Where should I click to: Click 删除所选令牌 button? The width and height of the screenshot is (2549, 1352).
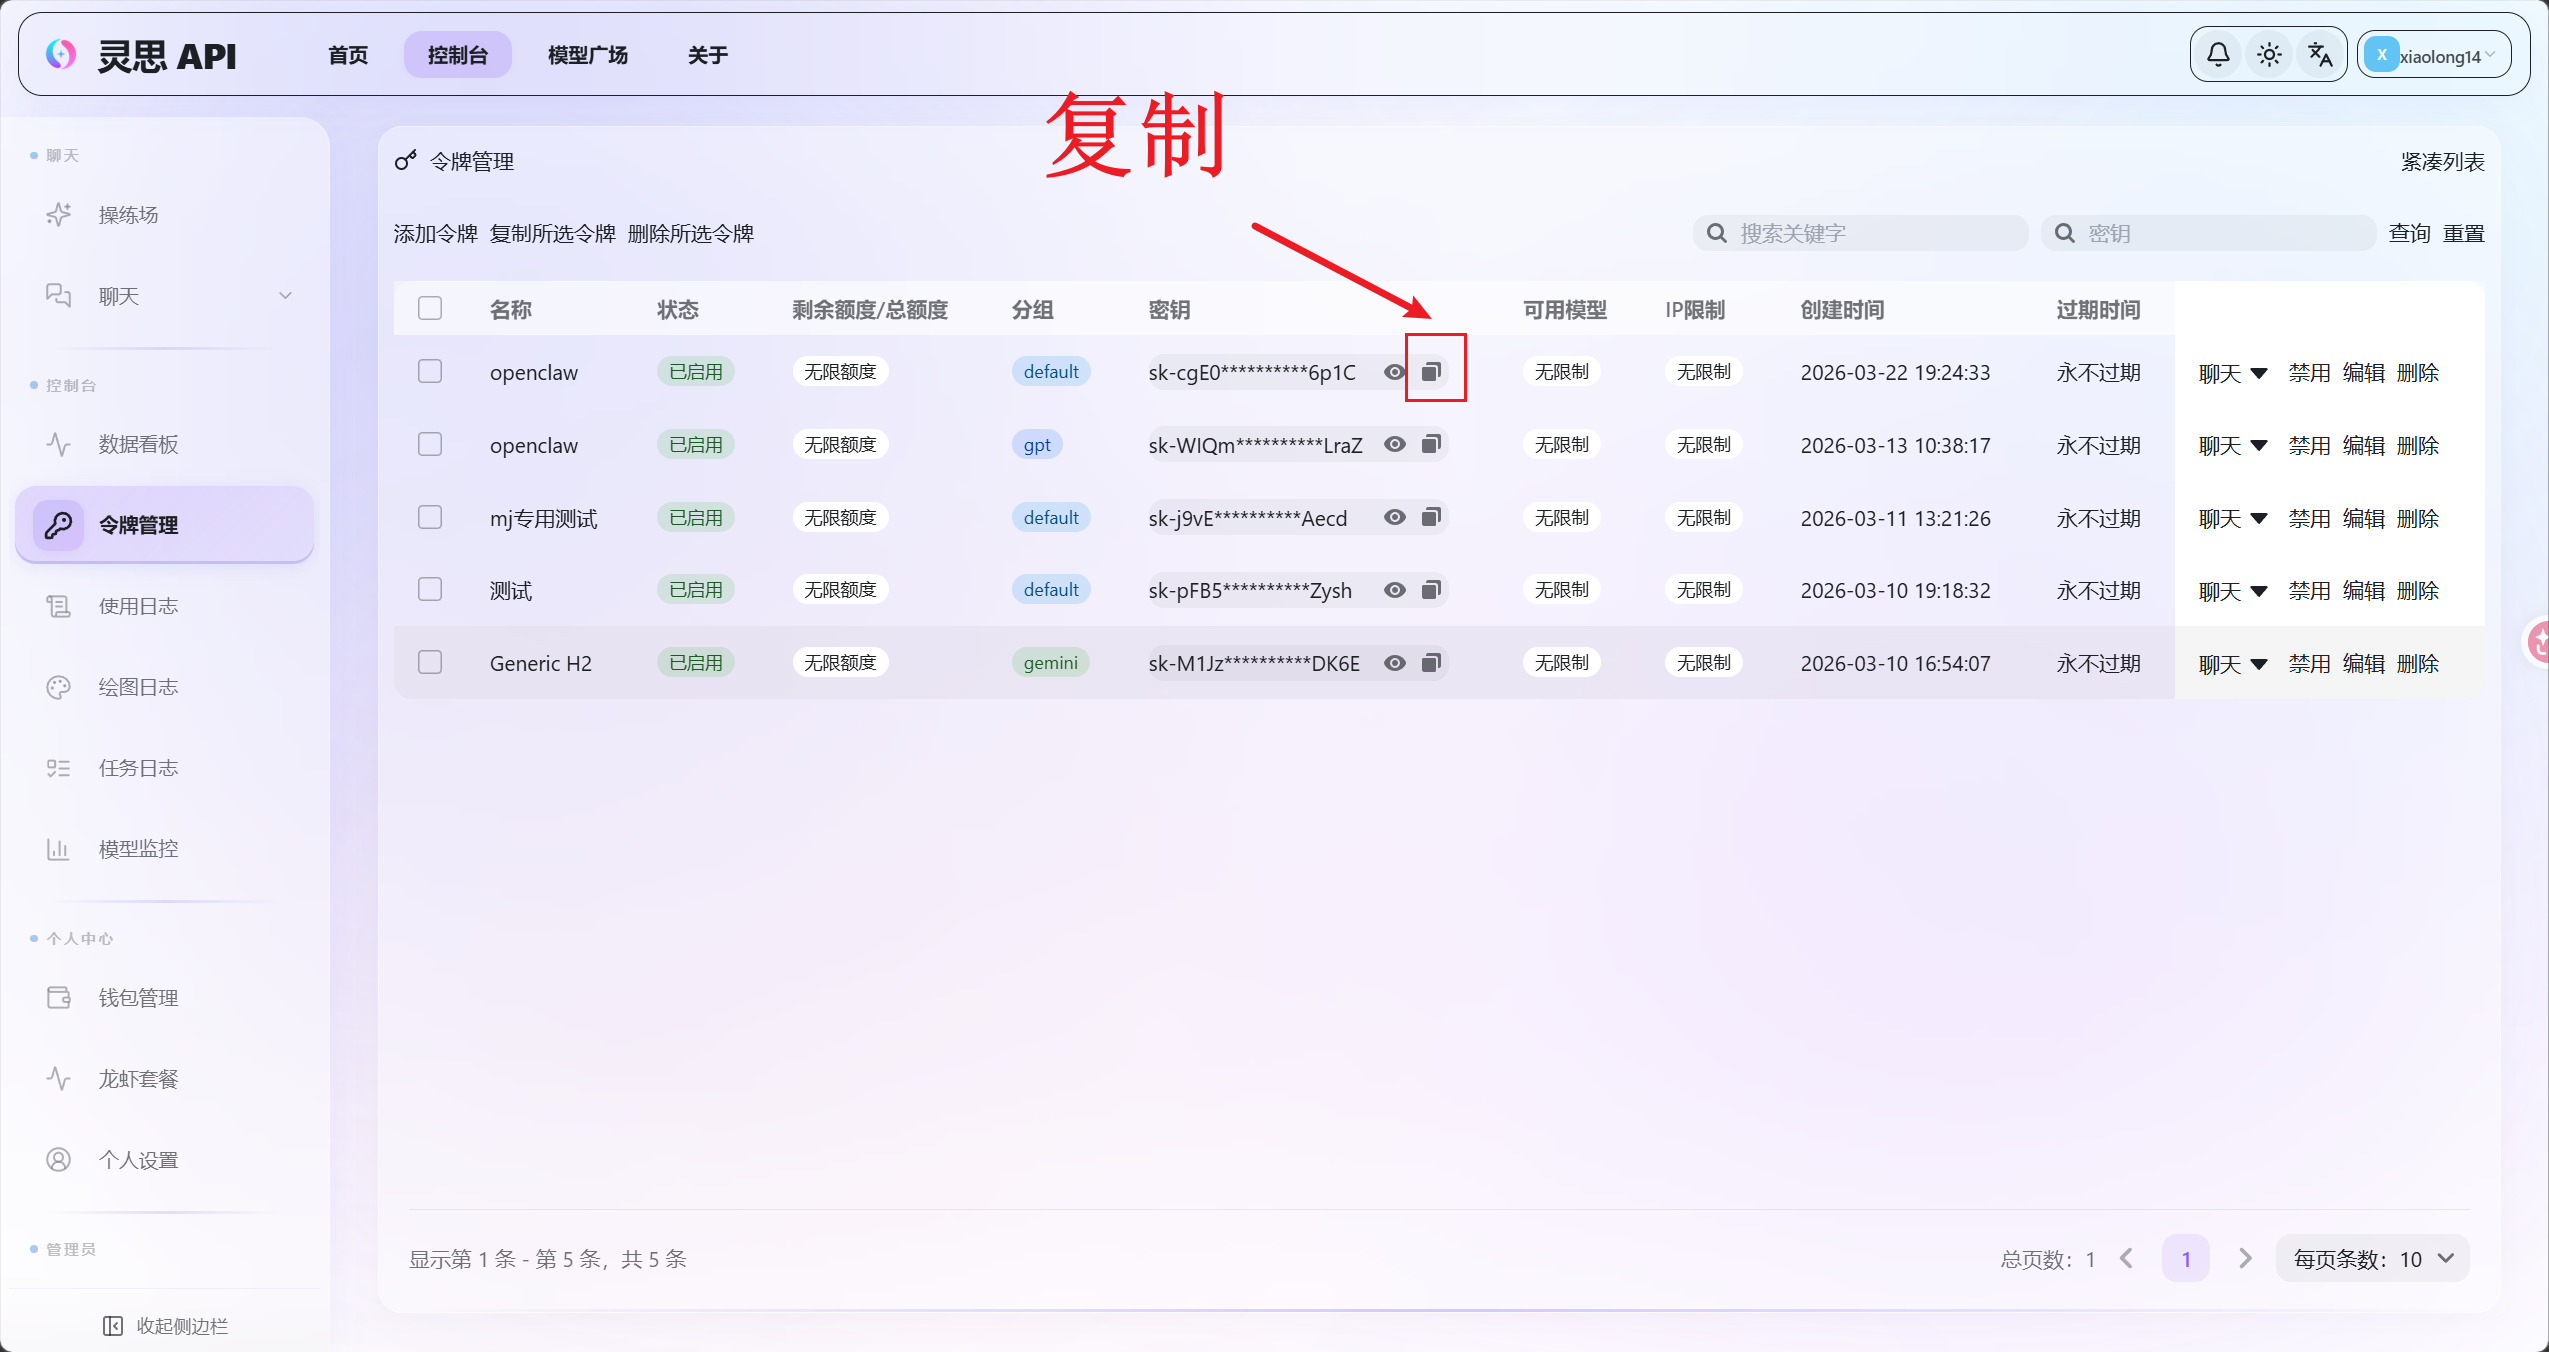pyautogui.click(x=690, y=234)
